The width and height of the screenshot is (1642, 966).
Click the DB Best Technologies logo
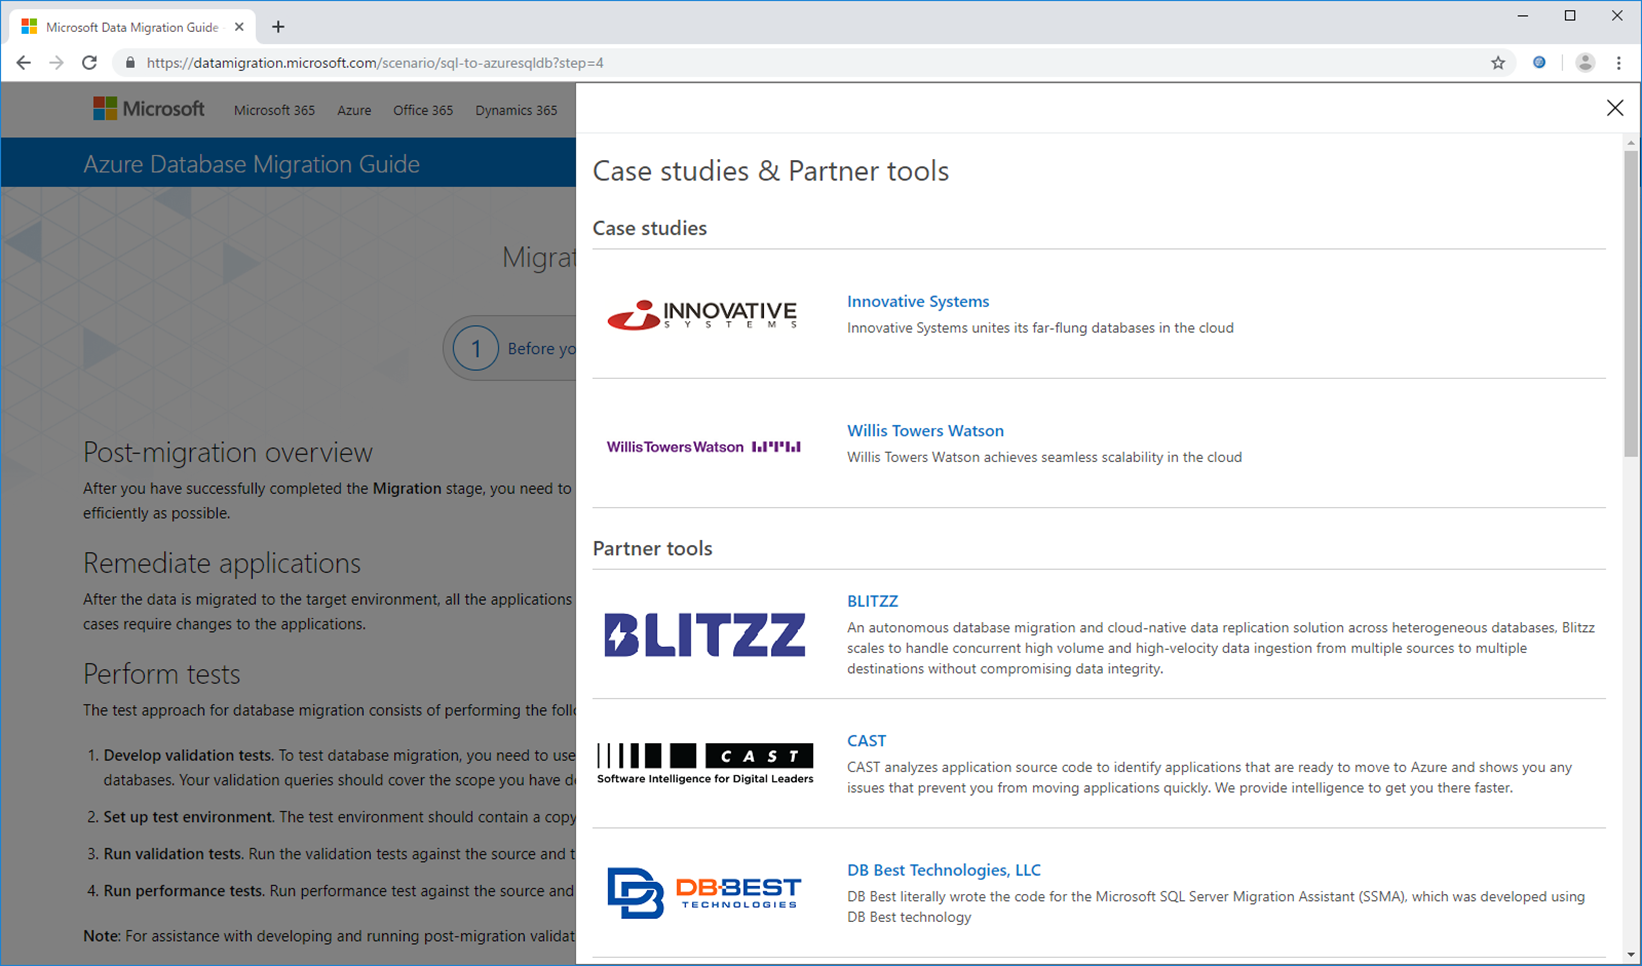pyautogui.click(x=704, y=892)
